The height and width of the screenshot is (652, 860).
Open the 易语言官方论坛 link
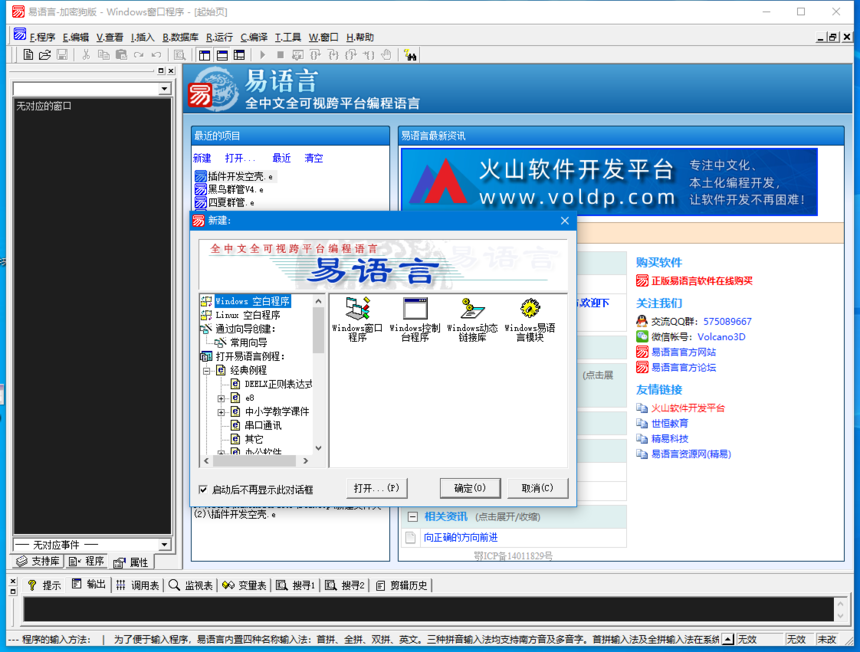683,367
